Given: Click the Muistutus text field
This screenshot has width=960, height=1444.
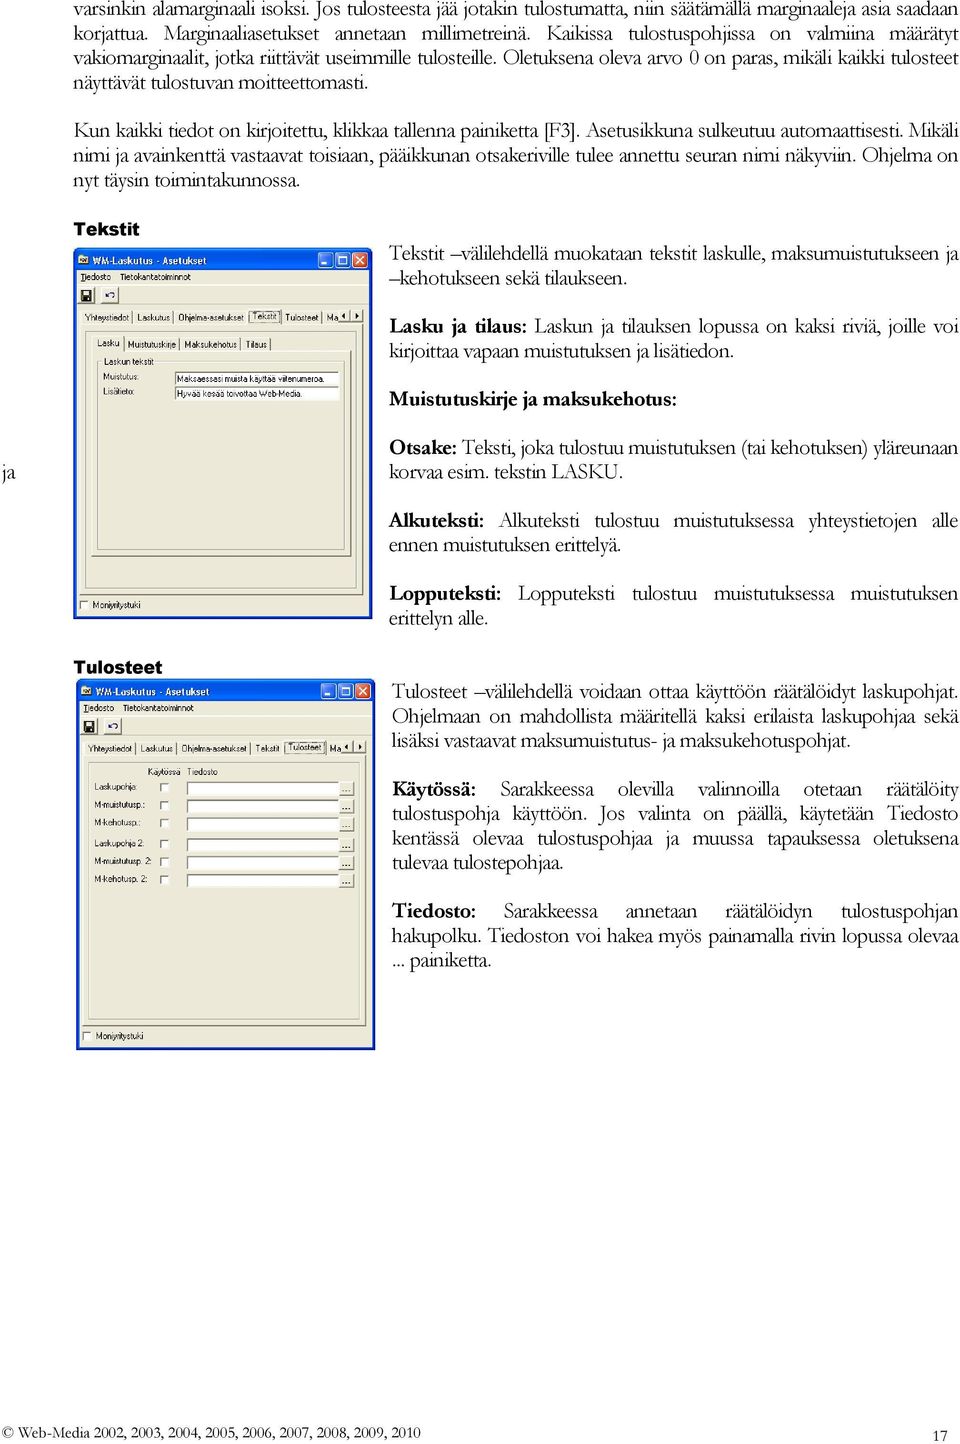Looking at the screenshot, I should pos(257,379).
